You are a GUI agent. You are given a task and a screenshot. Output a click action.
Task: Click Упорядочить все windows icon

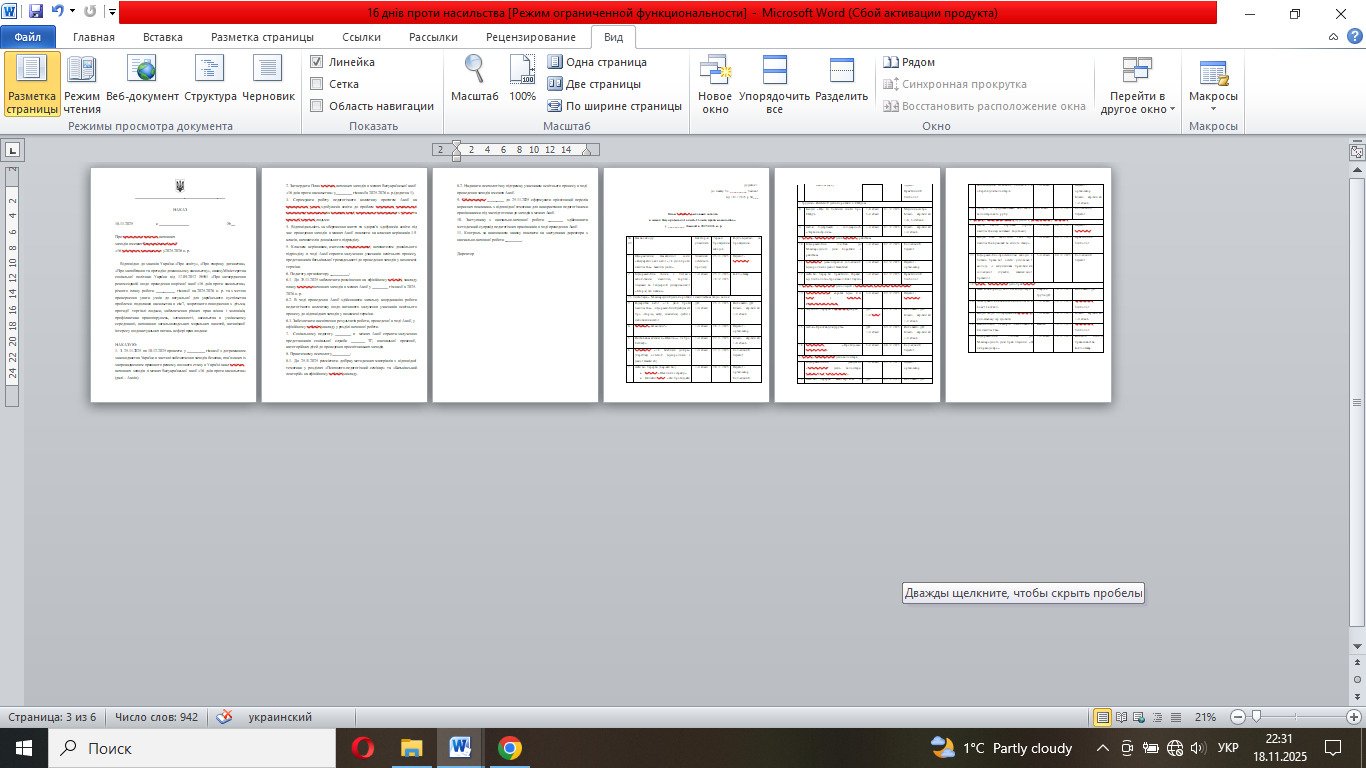point(774,84)
